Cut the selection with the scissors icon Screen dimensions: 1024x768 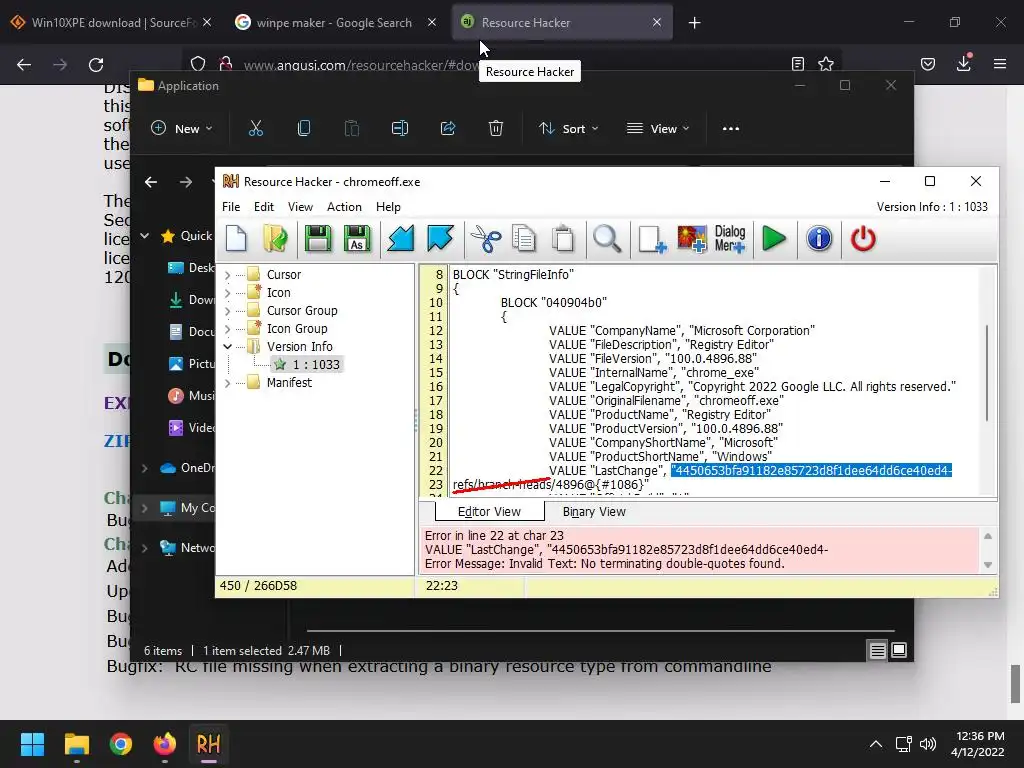click(x=486, y=239)
